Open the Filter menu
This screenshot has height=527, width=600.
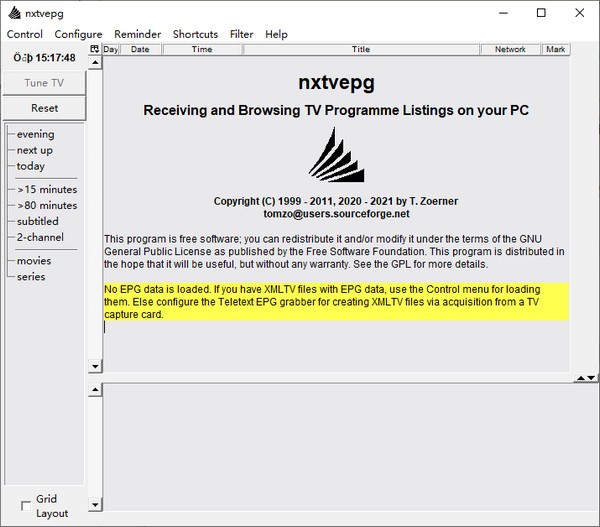[241, 34]
